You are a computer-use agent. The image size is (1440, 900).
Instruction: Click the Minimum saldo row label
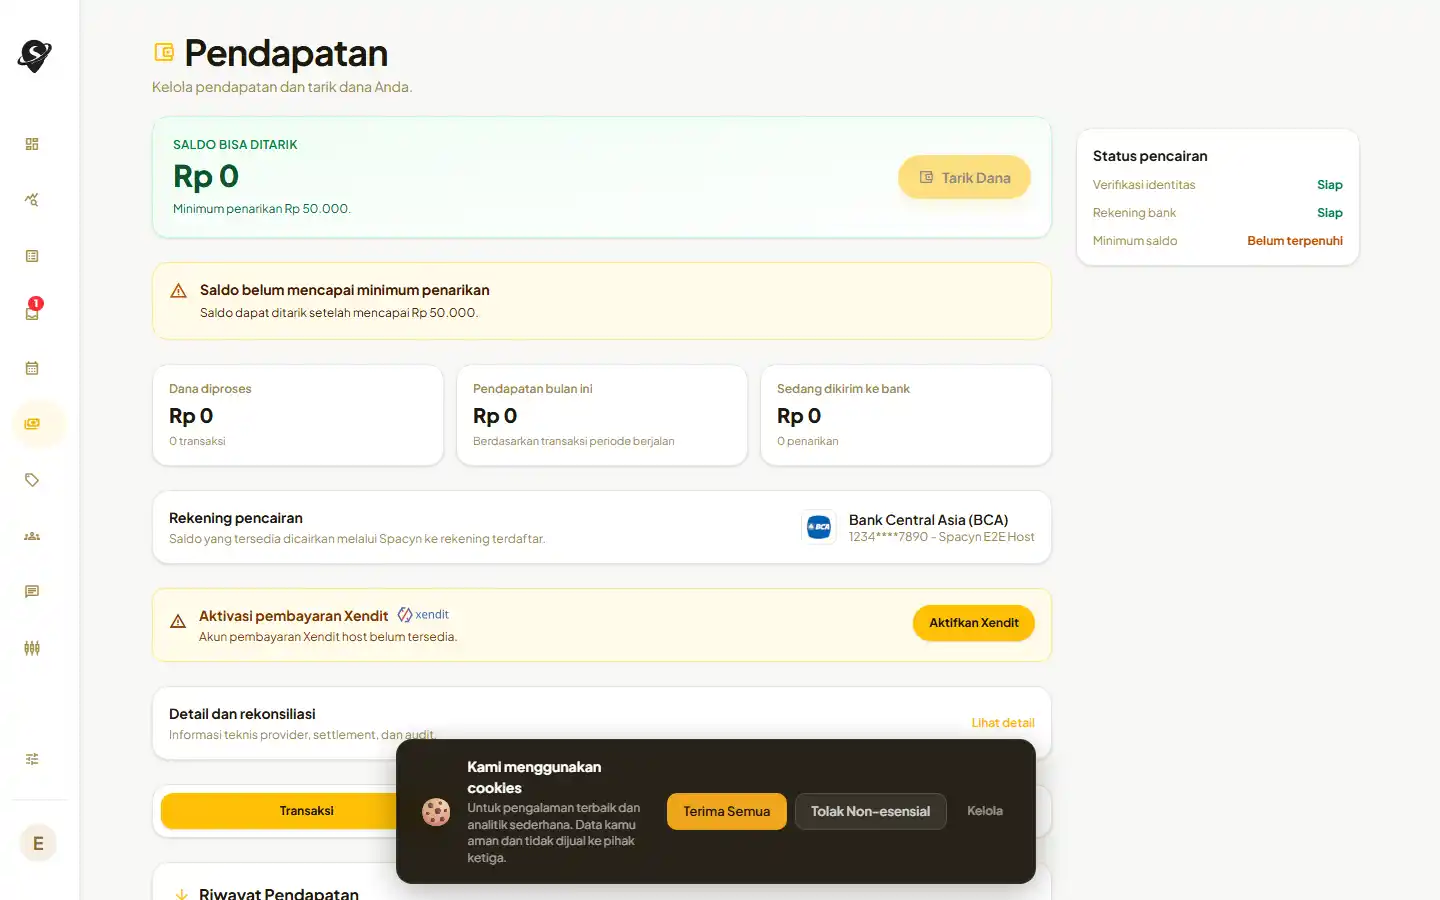tap(1135, 241)
